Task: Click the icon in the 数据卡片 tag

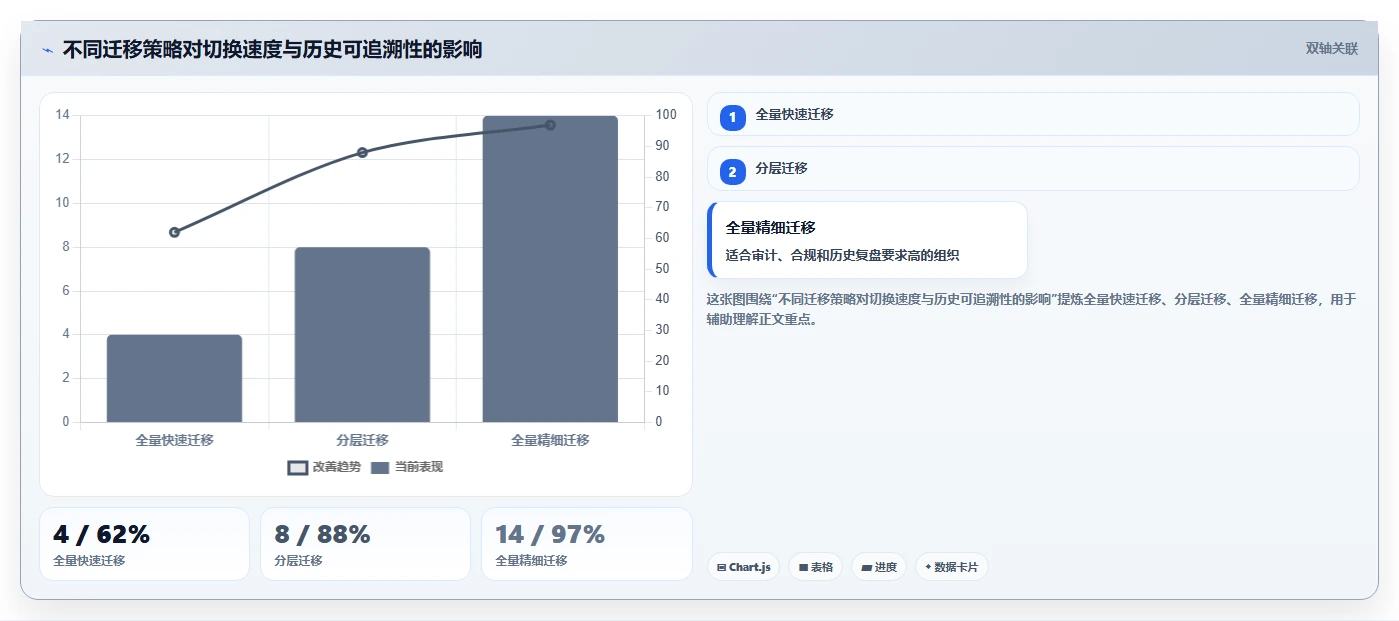Action: tap(929, 568)
